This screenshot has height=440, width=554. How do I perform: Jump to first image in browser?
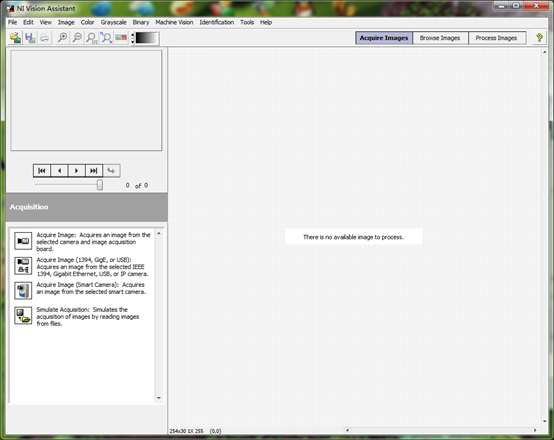42,171
